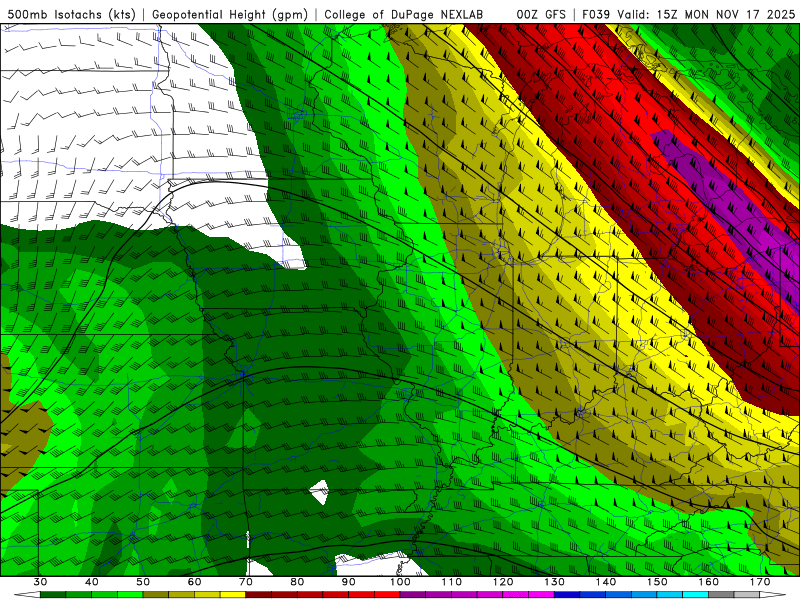Viewport: 800px width, 600px height.
Task: Pick the dark red 70–75 kt legend swatch
Action: [259, 596]
